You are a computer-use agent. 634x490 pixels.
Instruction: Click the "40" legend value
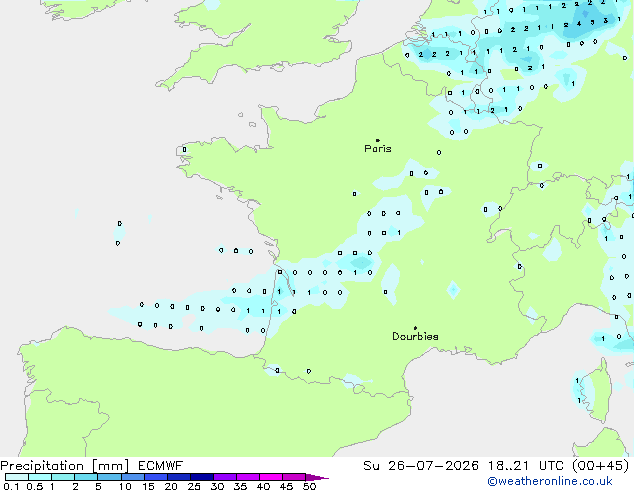point(263,486)
